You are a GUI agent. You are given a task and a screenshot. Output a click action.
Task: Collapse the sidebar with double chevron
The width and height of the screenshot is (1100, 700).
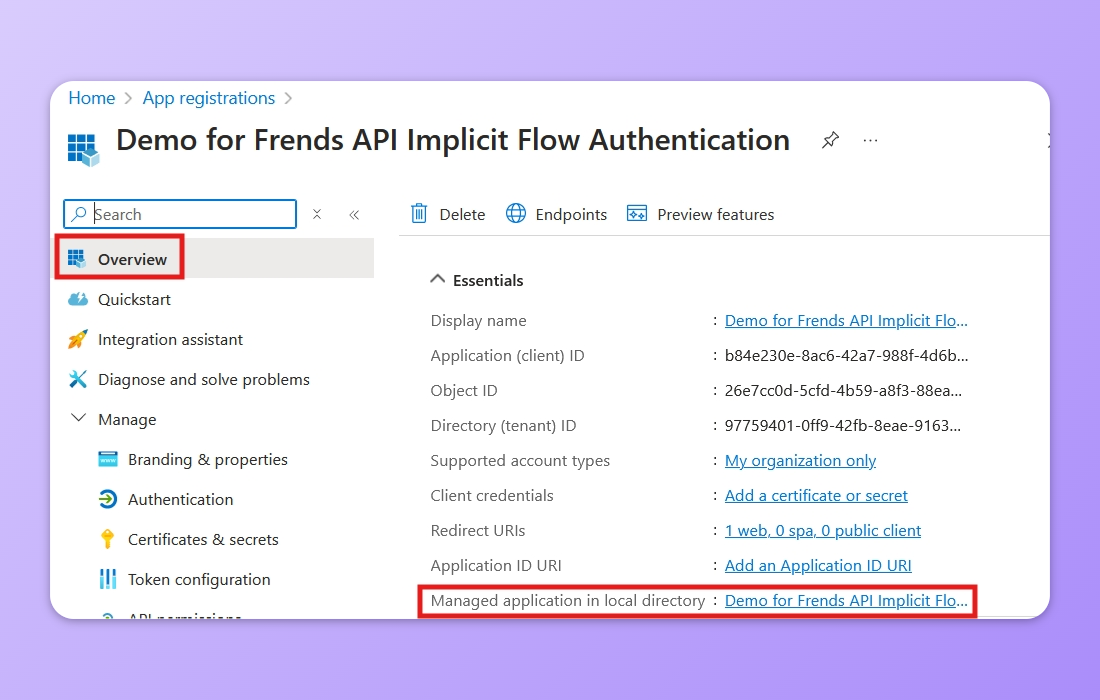click(354, 215)
